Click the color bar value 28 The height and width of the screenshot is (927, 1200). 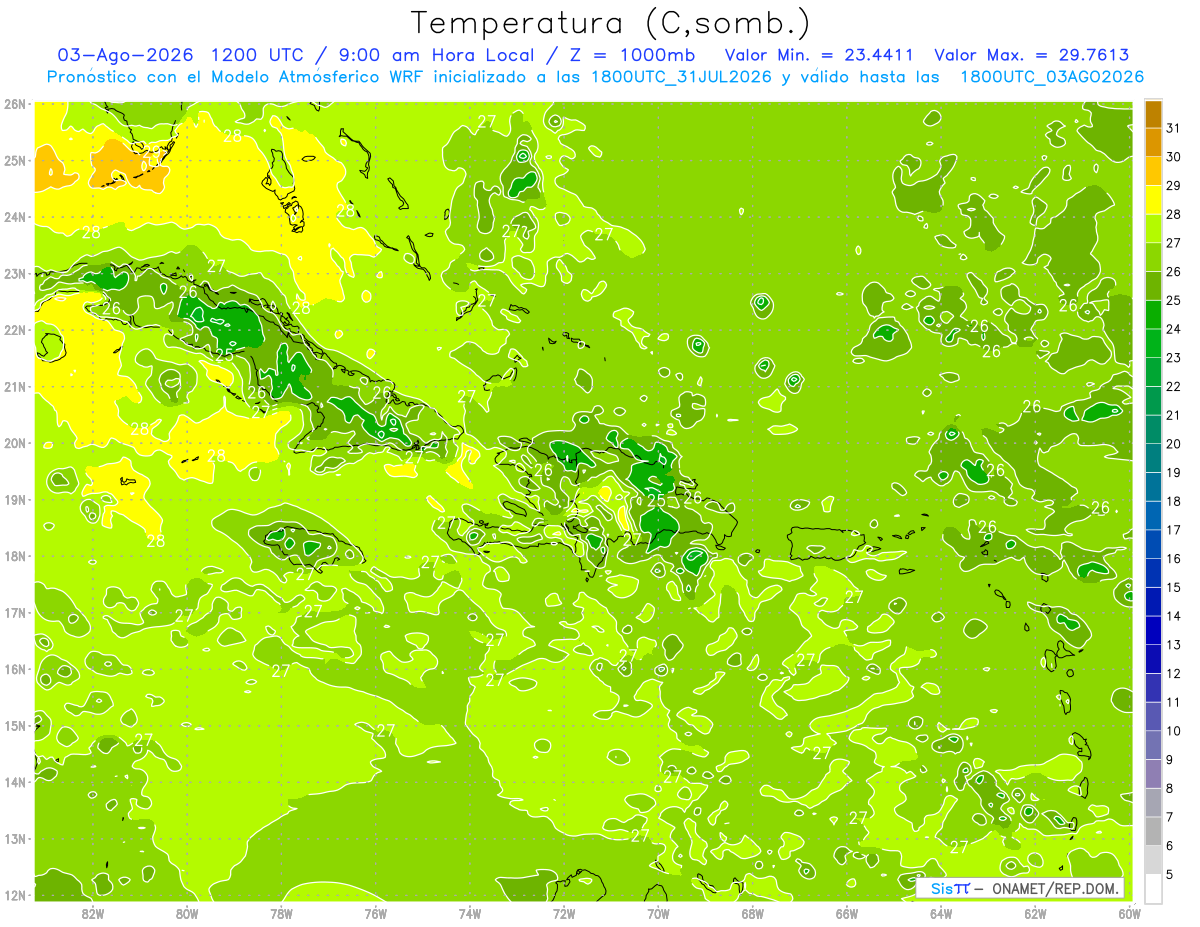pos(1173,215)
